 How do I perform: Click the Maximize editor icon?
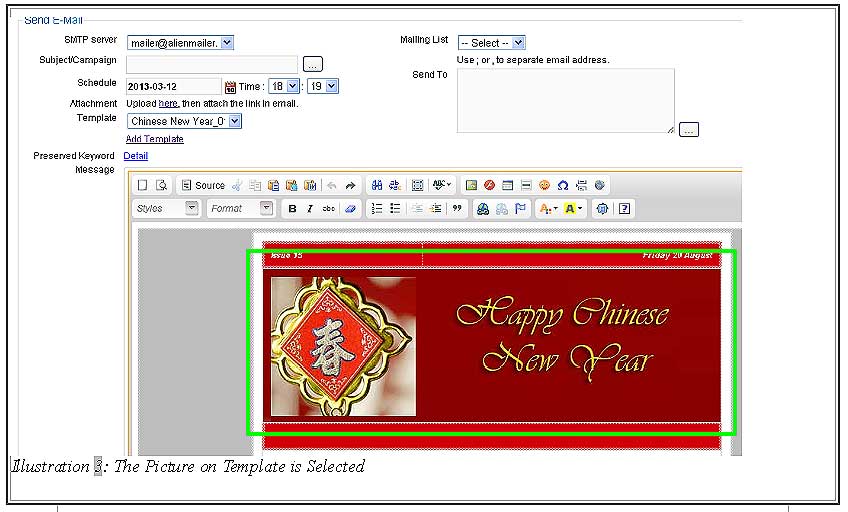click(602, 209)
